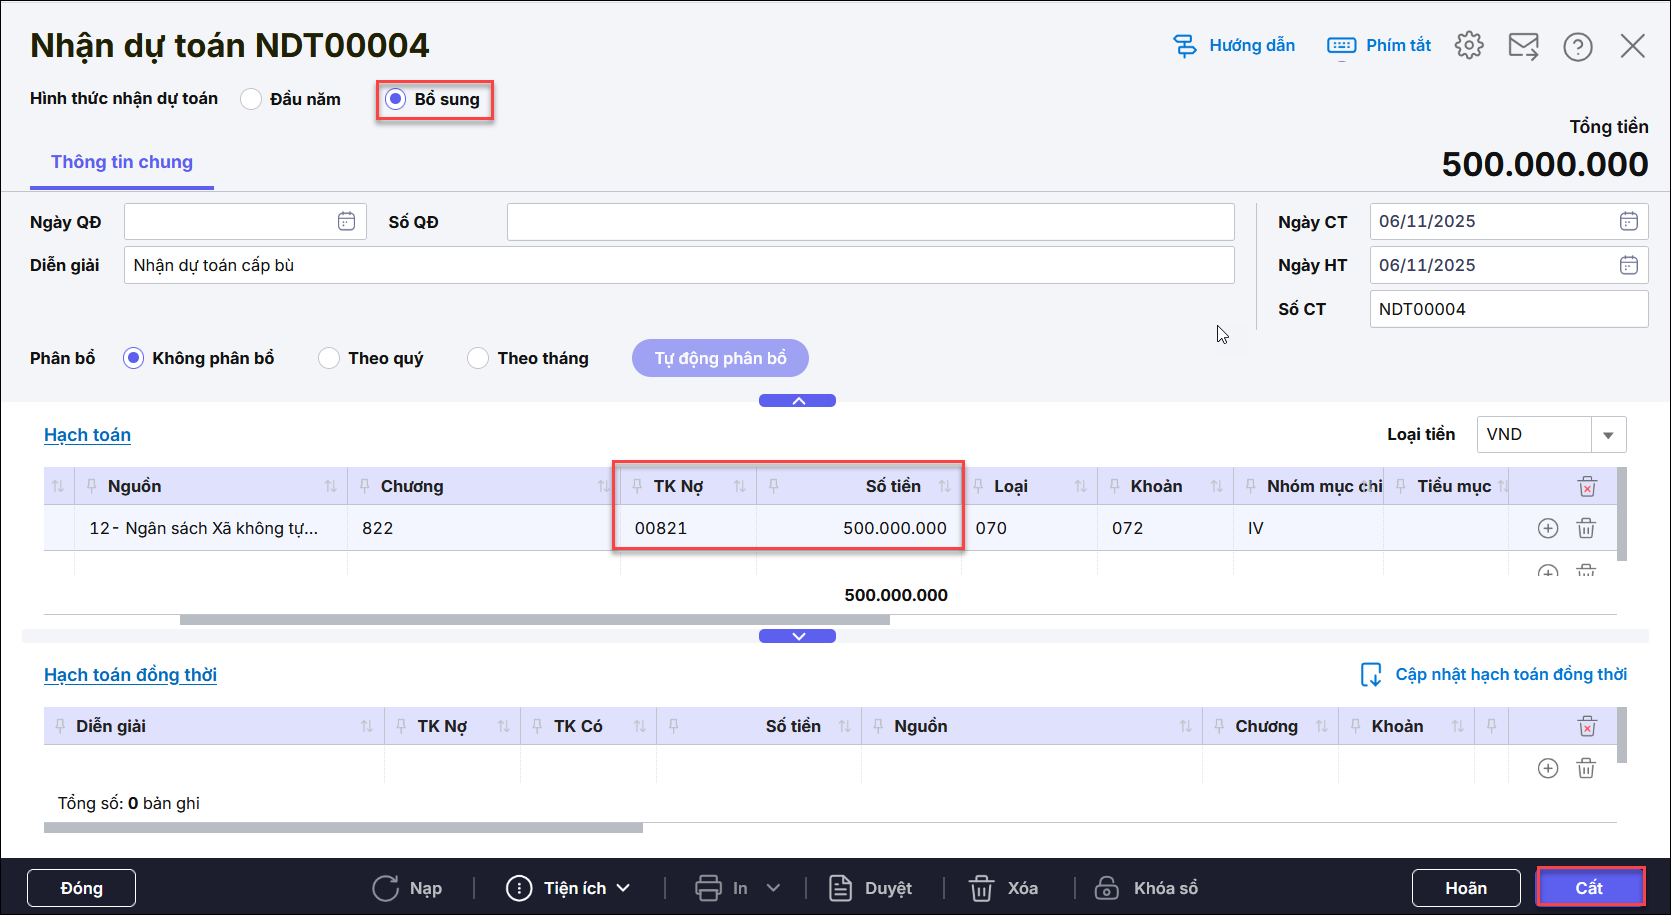
Task: Click the mail feedback icon
Action: click(1523, 46)
